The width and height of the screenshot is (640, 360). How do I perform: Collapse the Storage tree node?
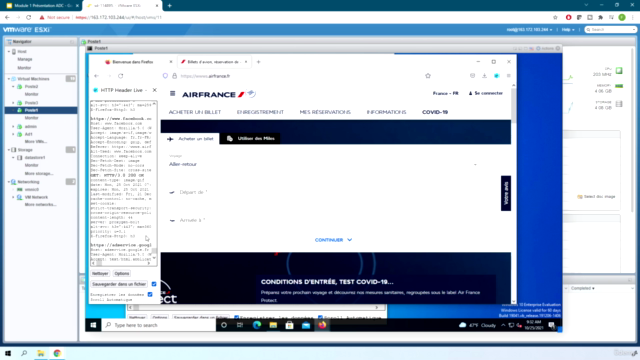tap(9, 150)
